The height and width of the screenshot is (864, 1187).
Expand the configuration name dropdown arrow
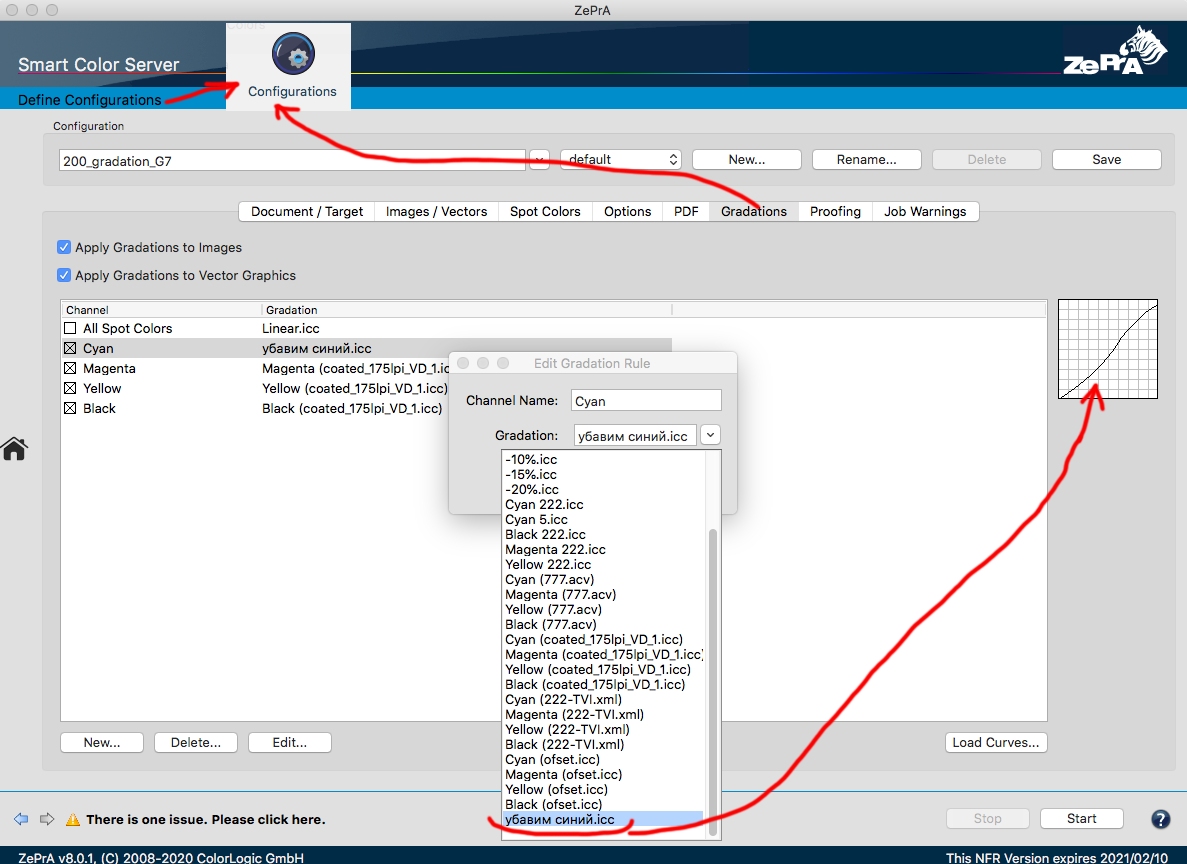539,160
